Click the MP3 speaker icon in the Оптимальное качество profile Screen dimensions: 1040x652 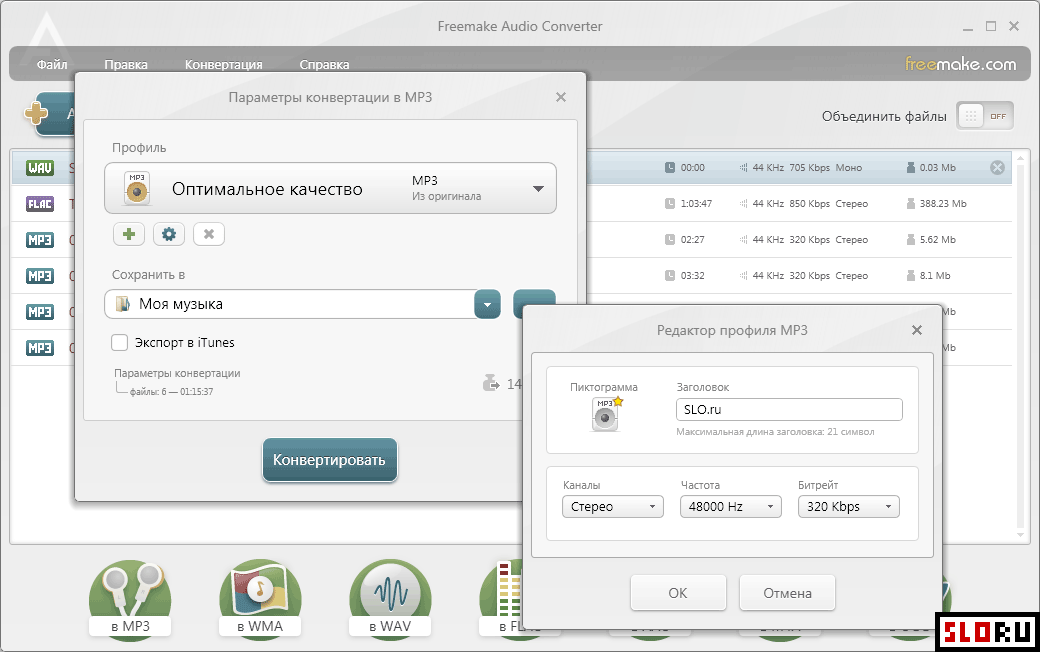(137, 188)
